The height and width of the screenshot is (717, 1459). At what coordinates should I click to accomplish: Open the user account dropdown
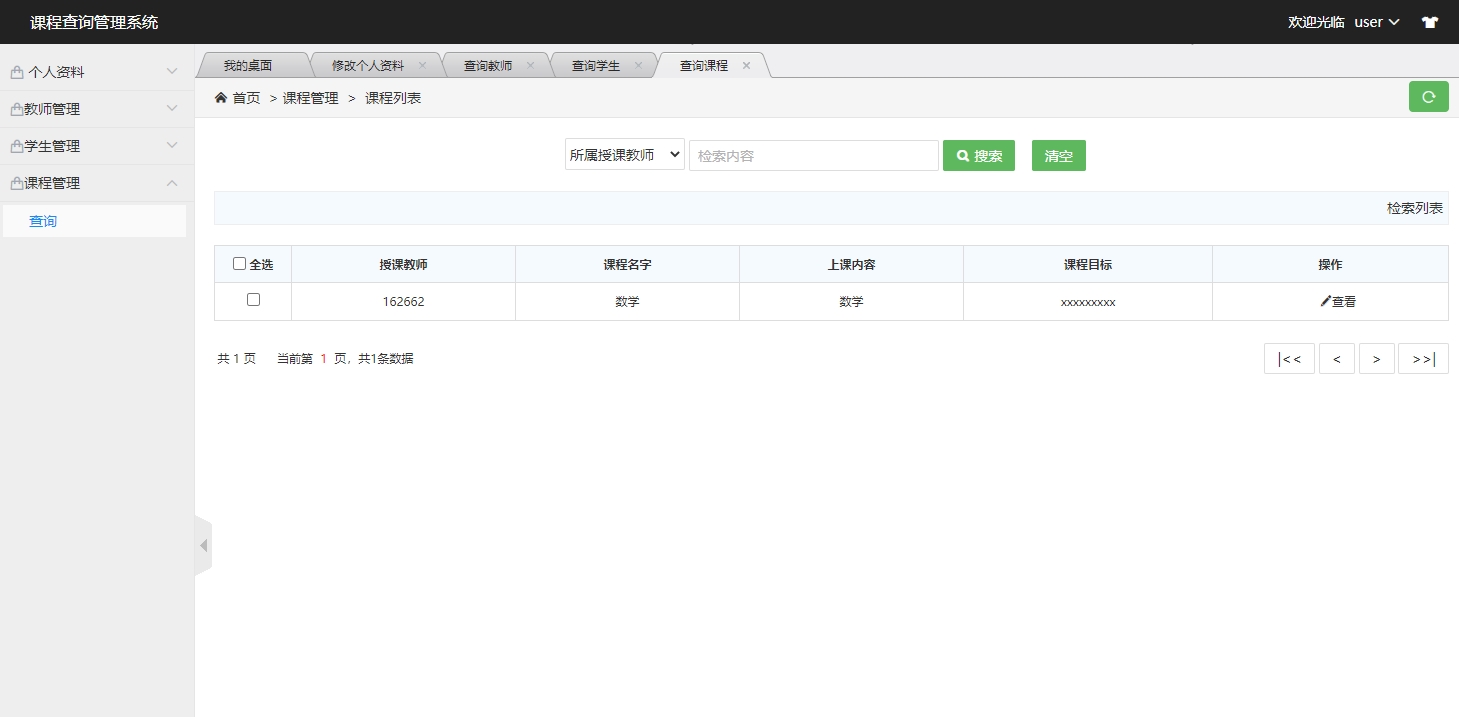[x=1377, y=21]
